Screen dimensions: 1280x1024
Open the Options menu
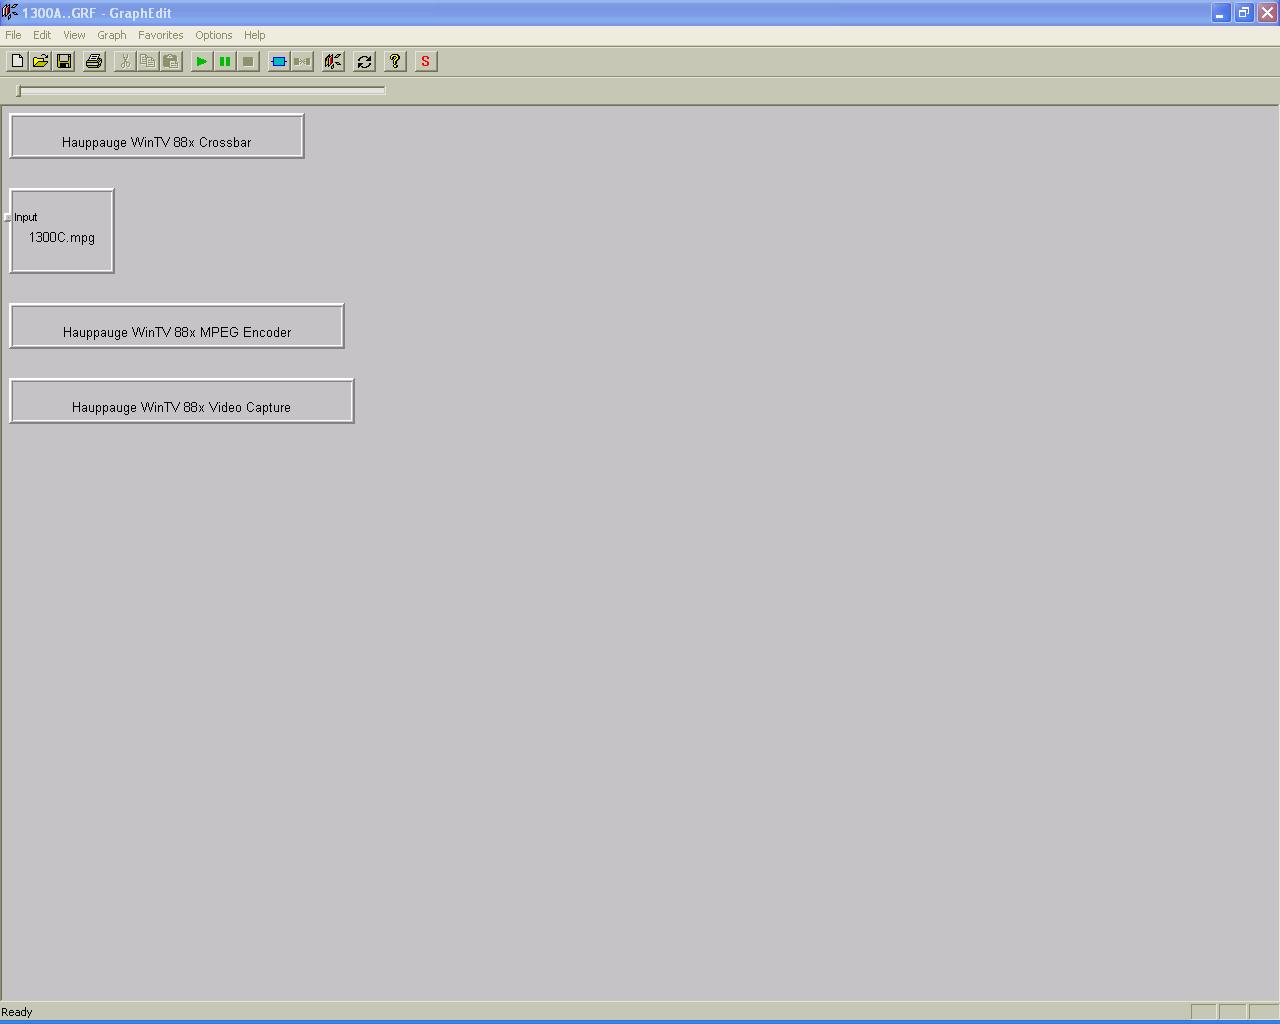[x=213, y=35]
